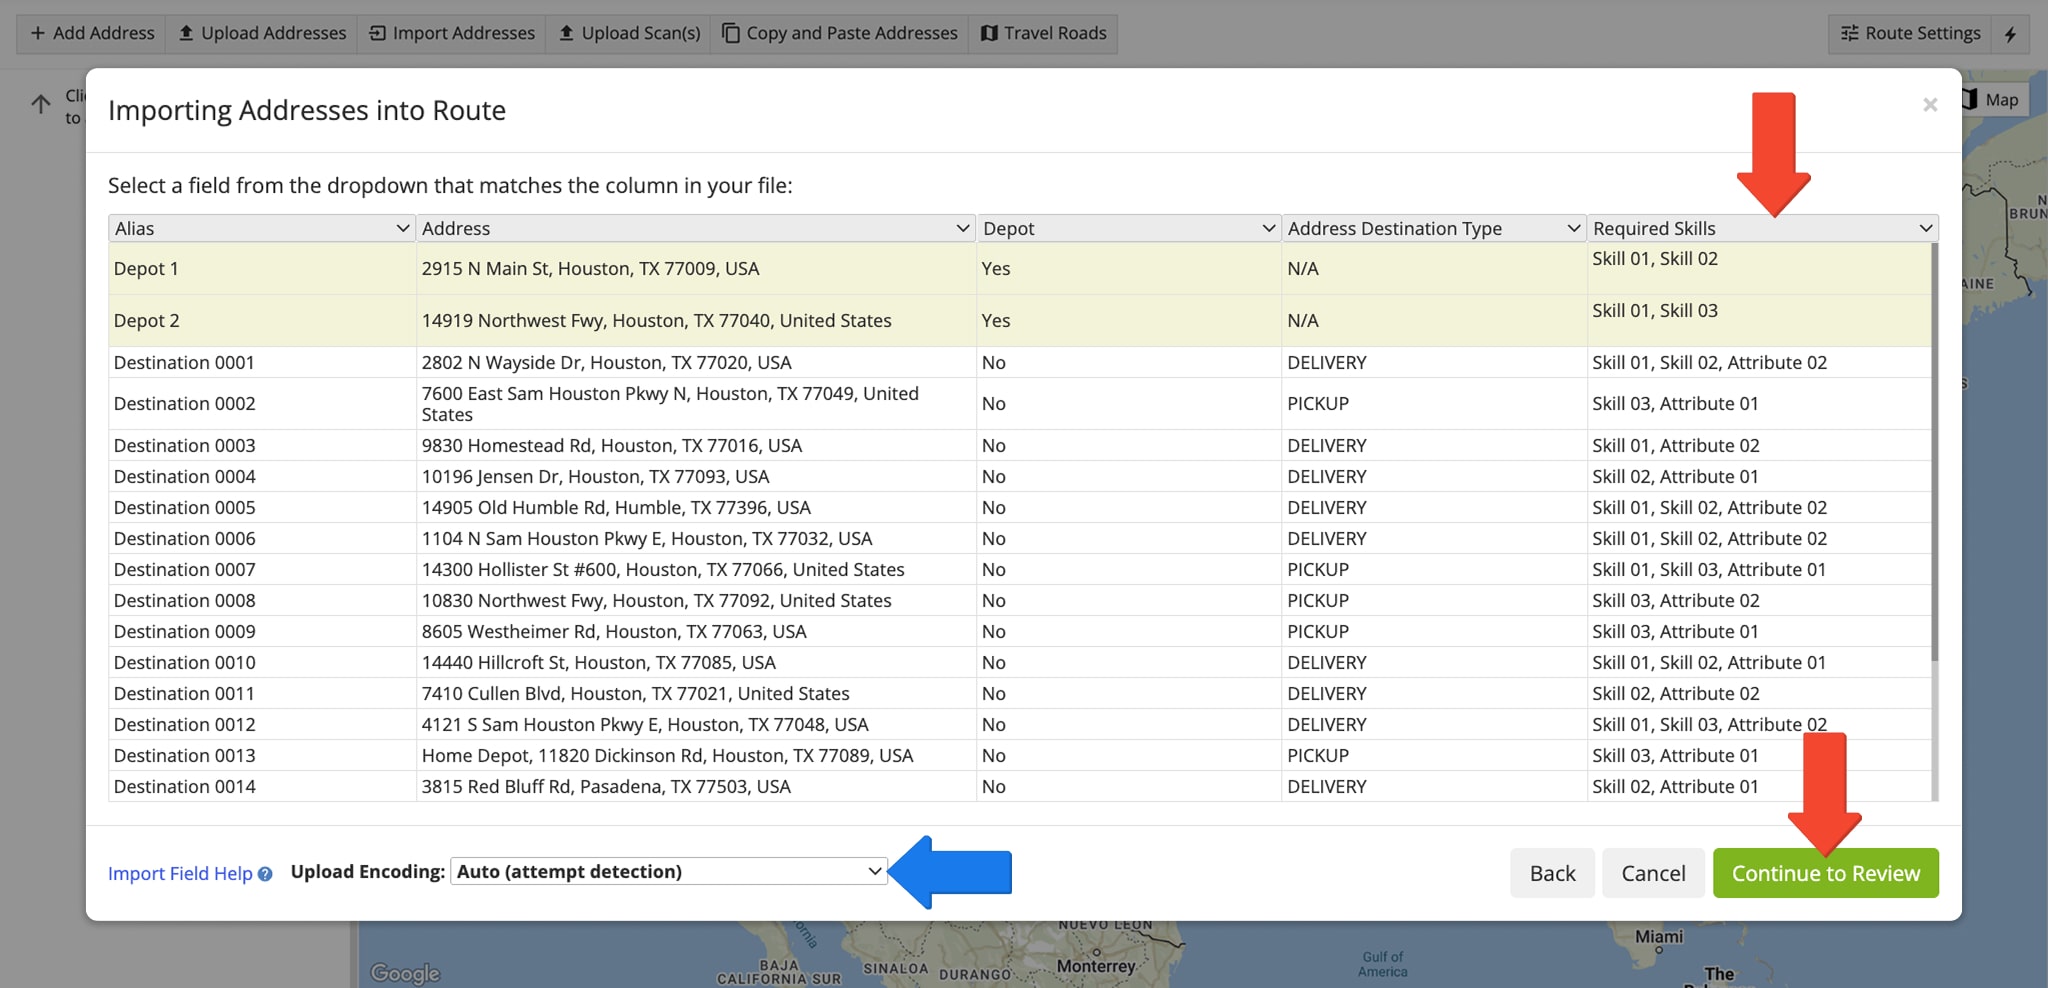Image resolution: width=2048 pixels, height=988 pixels.
Task: Open the Alias column field dropdown
Action: coord(261,228)
